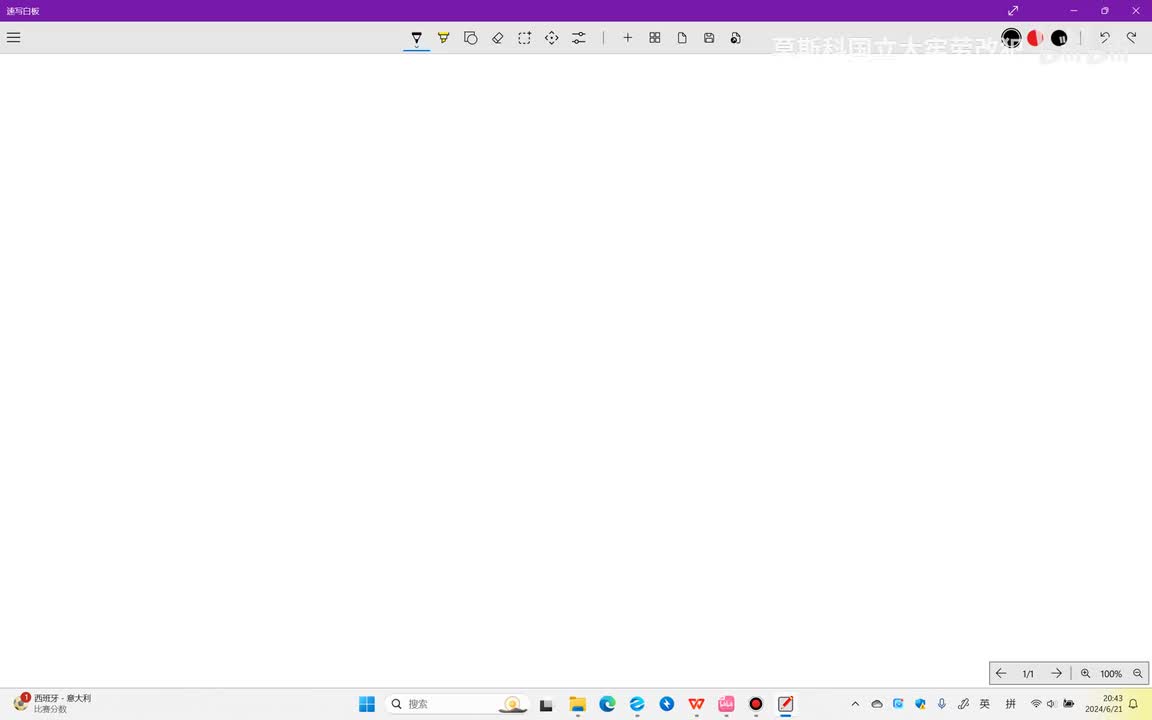Toggle the 拼 input method indicator

pos(1010,704)
